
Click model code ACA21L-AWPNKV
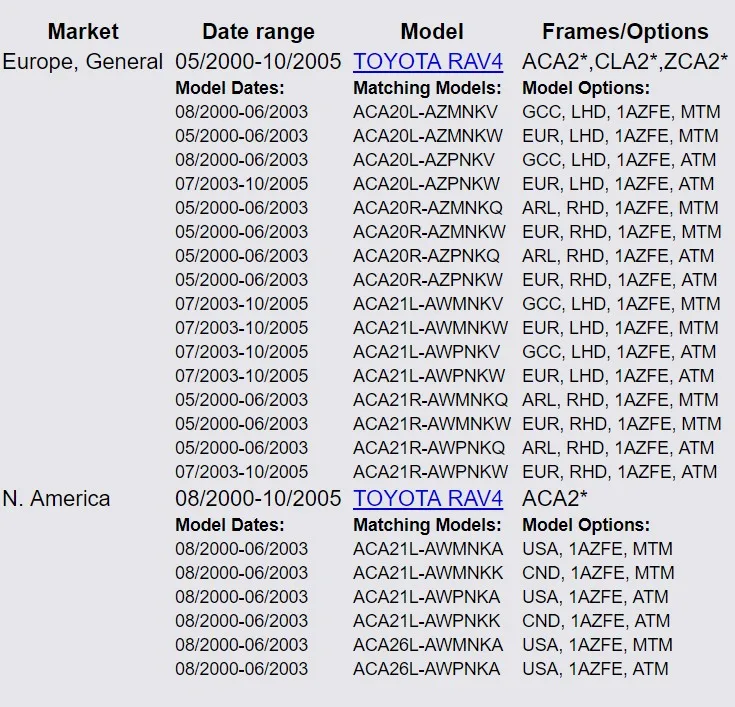(426, 352)
